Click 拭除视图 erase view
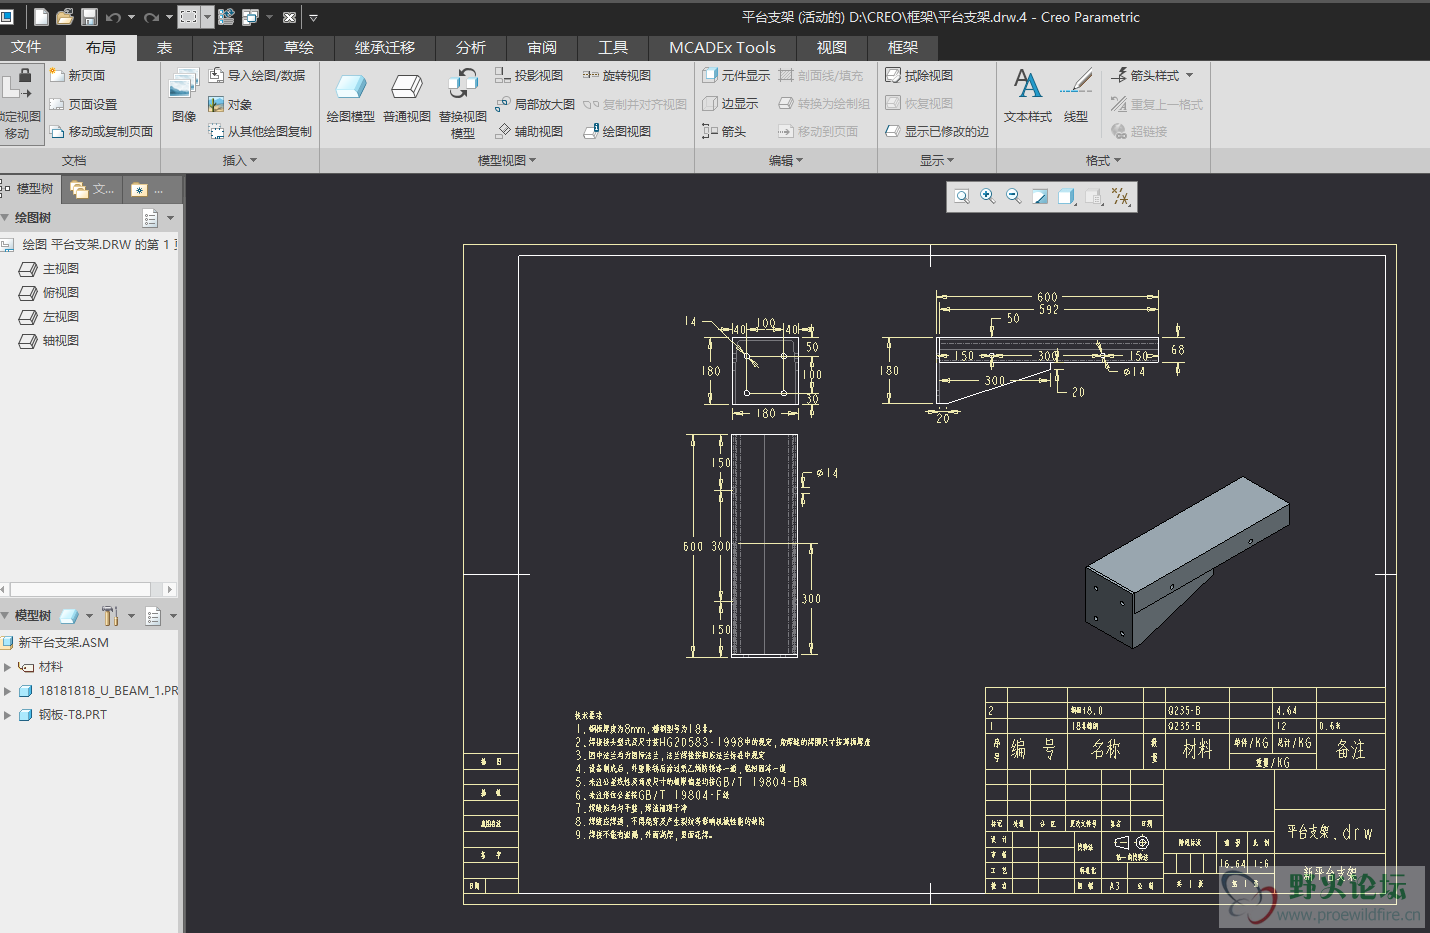This screenshot has height=933, width=1430. tap(919, 75)
